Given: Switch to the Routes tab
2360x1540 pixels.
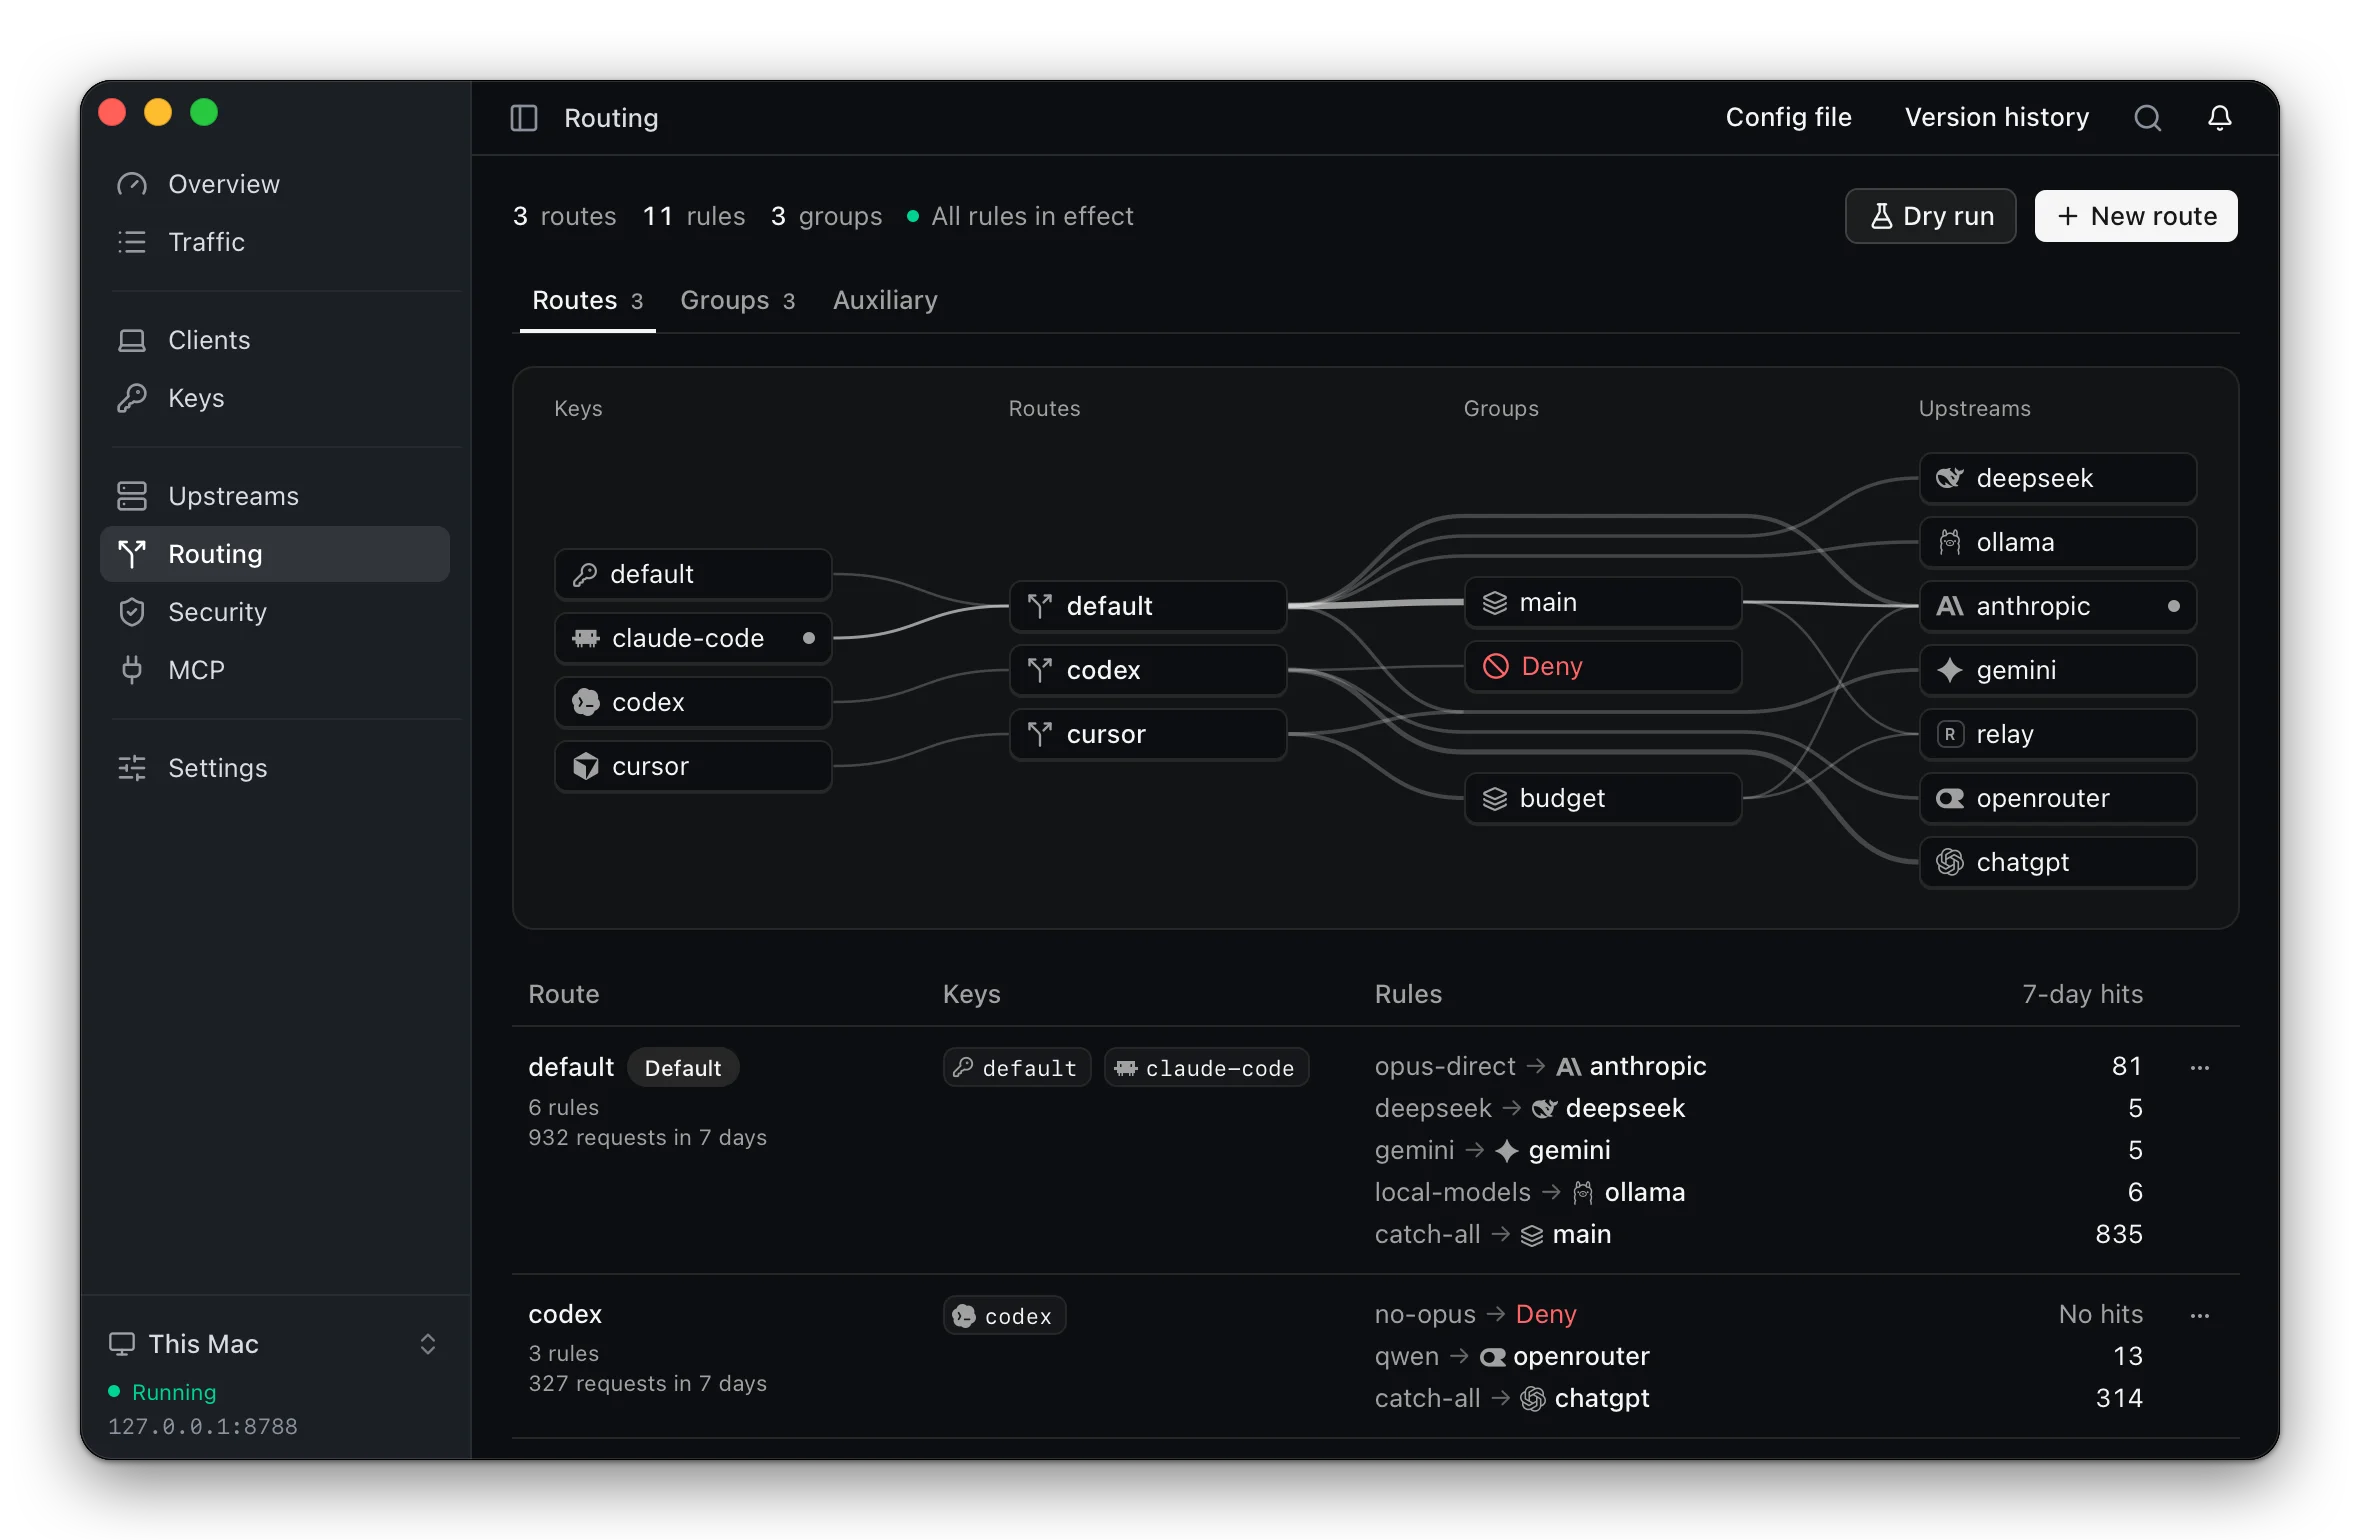Looking at the screenshot, I should pyautogui.click(x=587, y=300).
